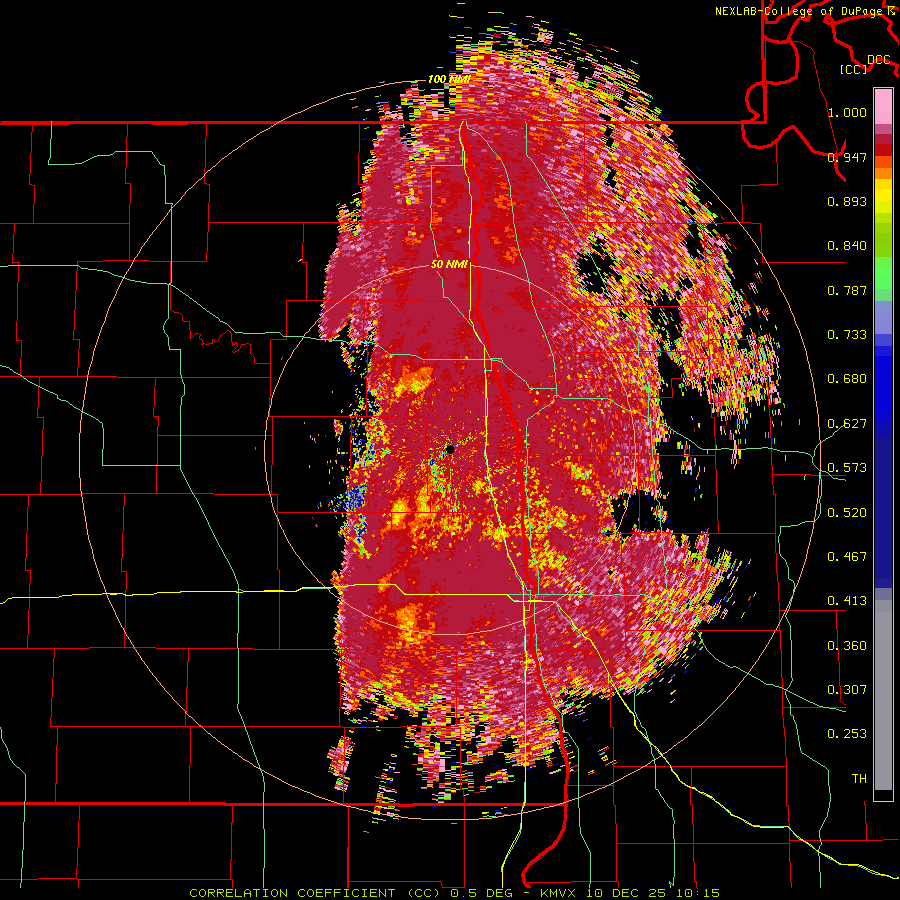The image size is (900, 900).
Task: Click the TH label near scale bottom
Action: (859, 779)
